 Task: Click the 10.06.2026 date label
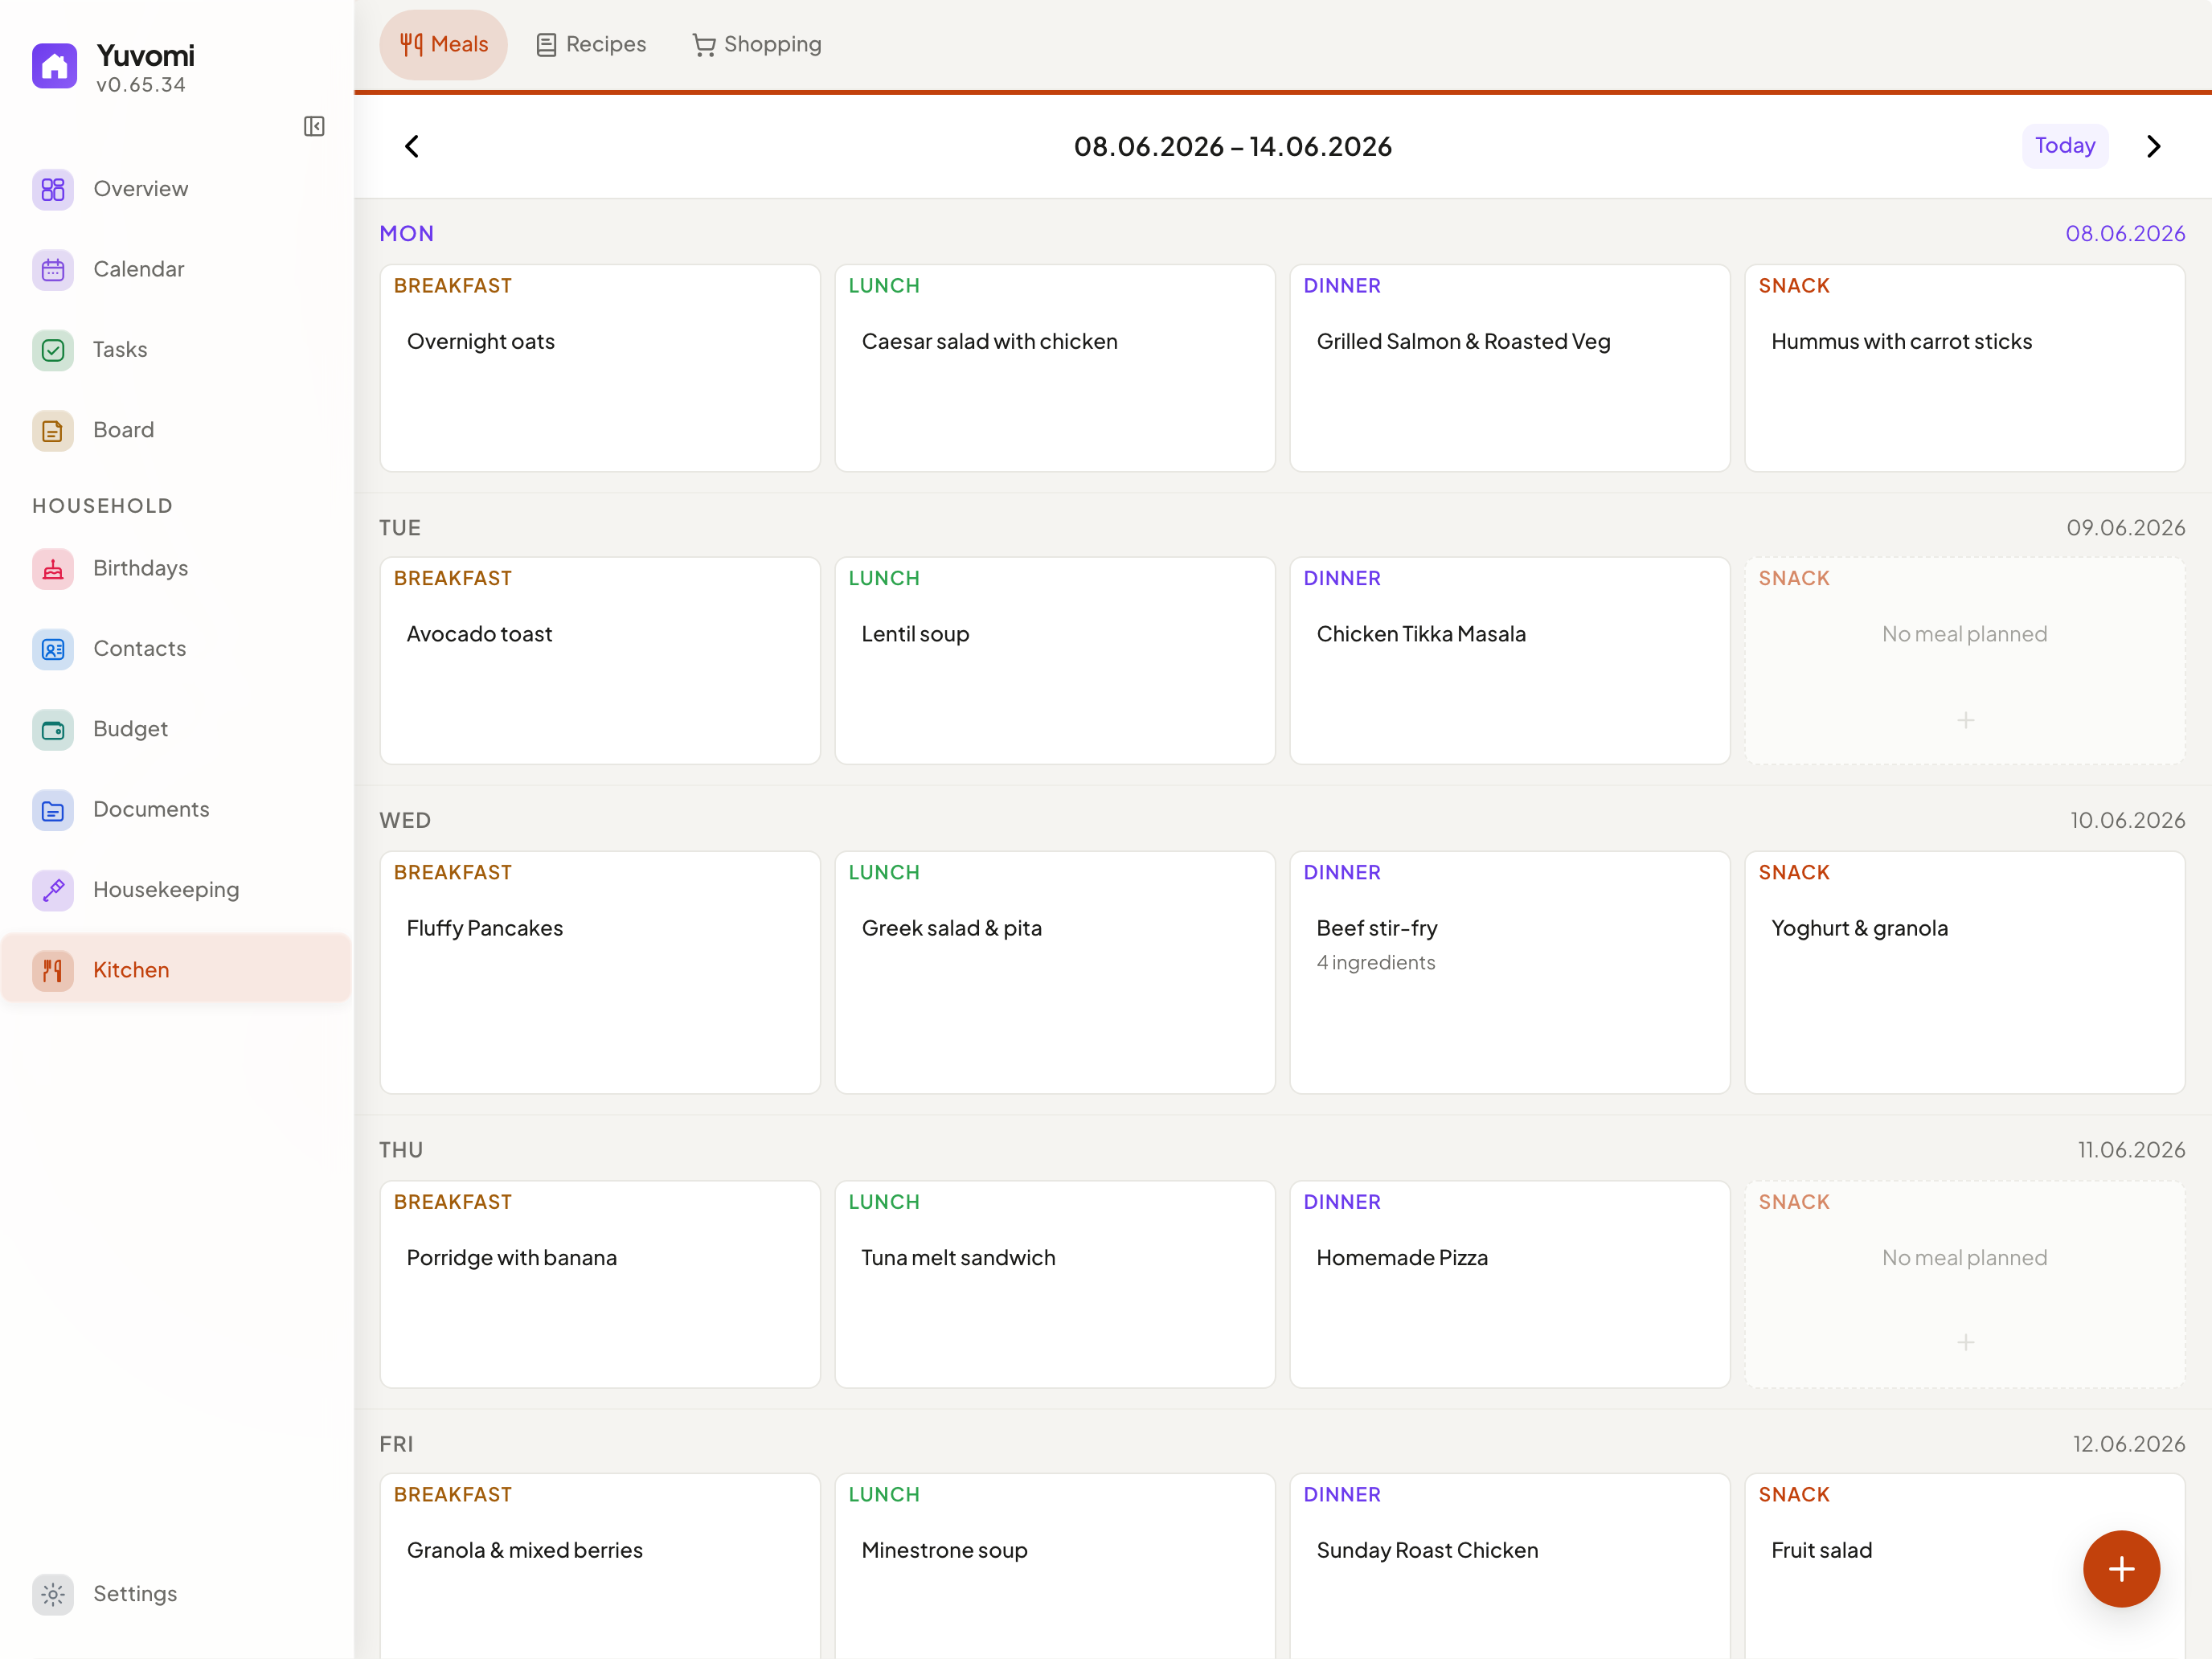point(2128,820)
